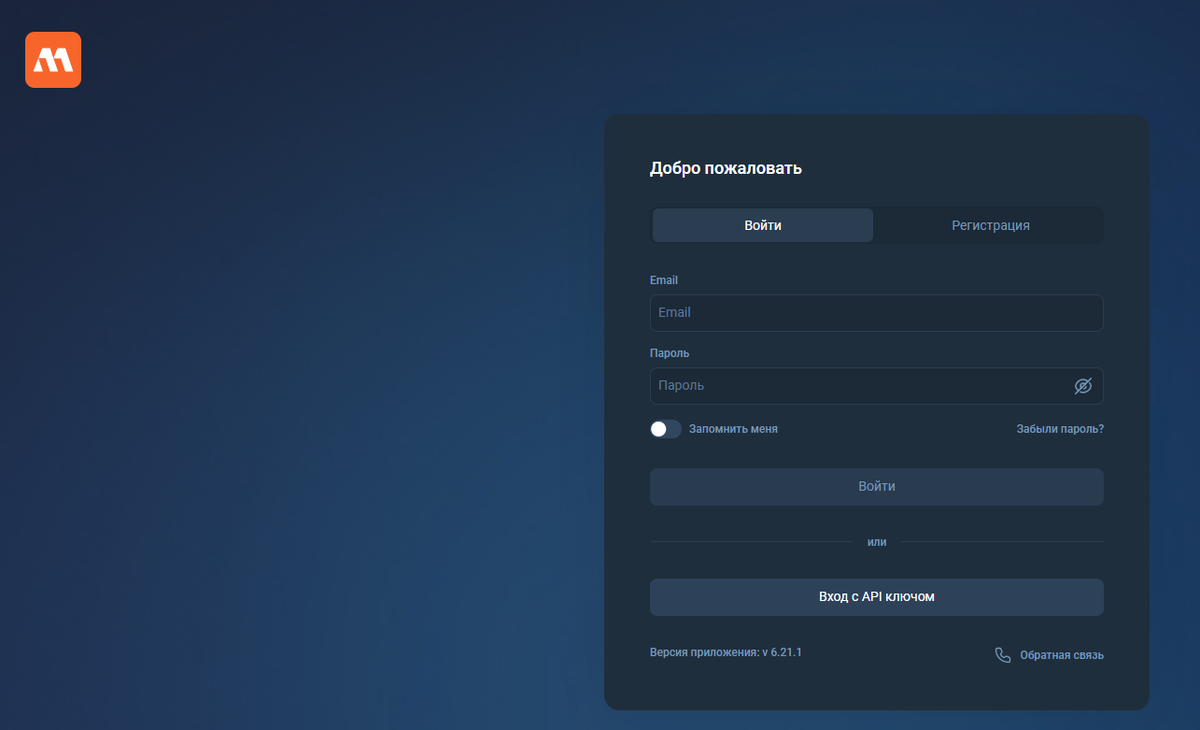Click the Email field label

[663, 280]
